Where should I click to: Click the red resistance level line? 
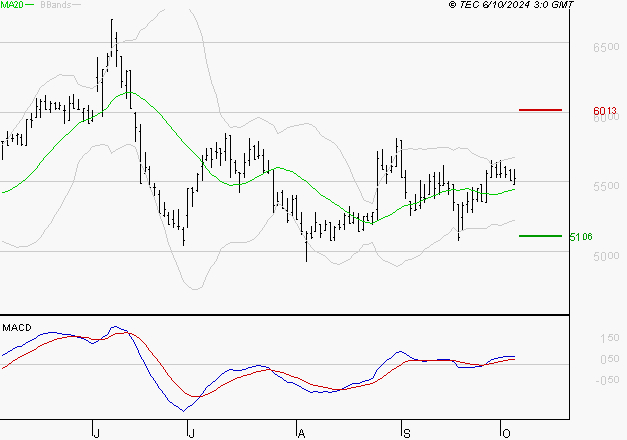(x=540, y=110)
